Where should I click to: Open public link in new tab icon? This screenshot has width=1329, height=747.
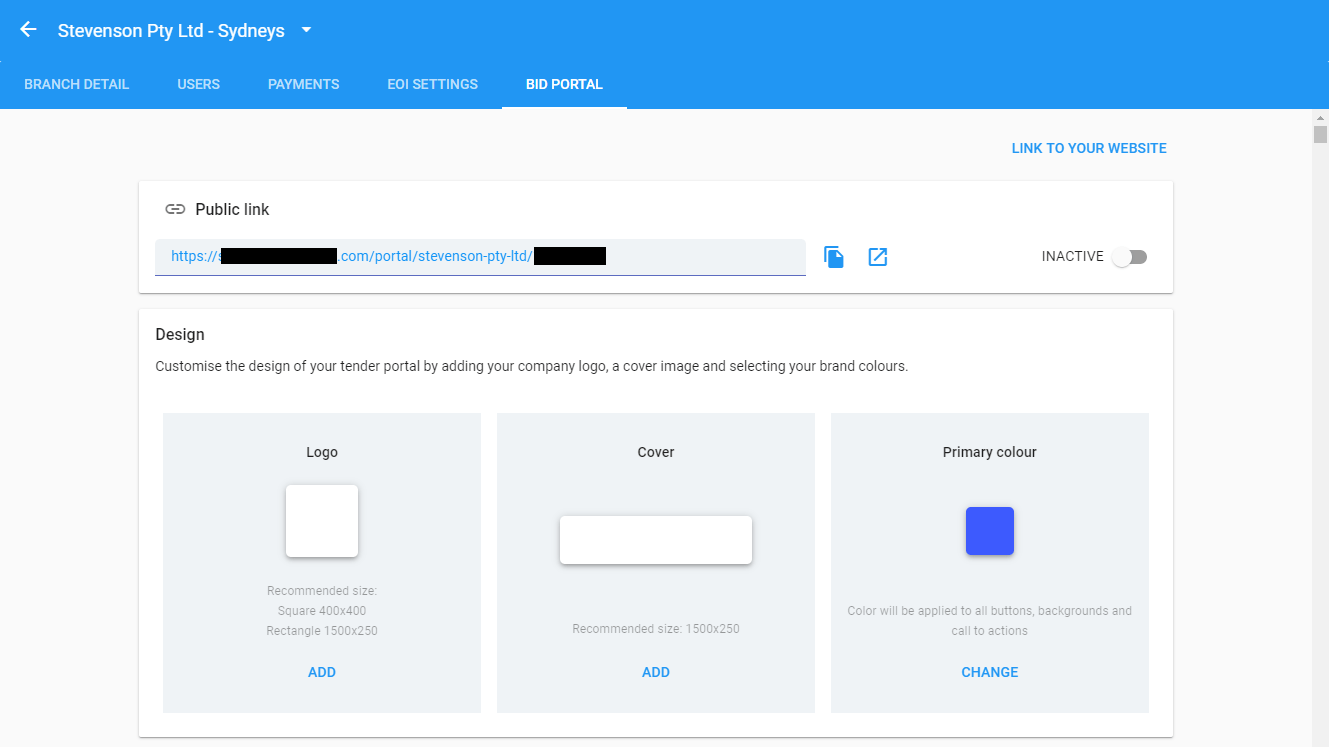(877, 256)
